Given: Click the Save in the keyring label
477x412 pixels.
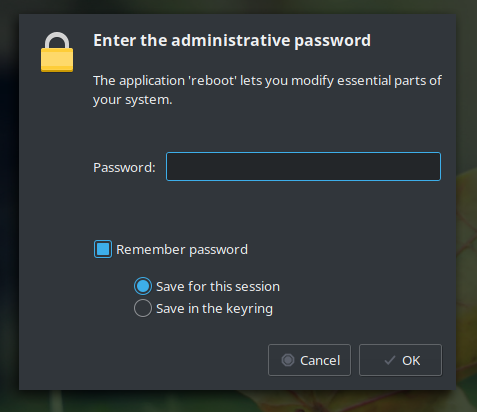Looking at the screenshot, I should pos(215,309).
